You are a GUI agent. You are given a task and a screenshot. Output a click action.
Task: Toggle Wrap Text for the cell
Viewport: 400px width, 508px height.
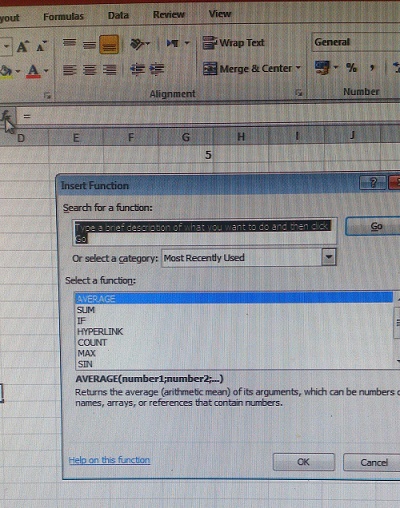234,43
